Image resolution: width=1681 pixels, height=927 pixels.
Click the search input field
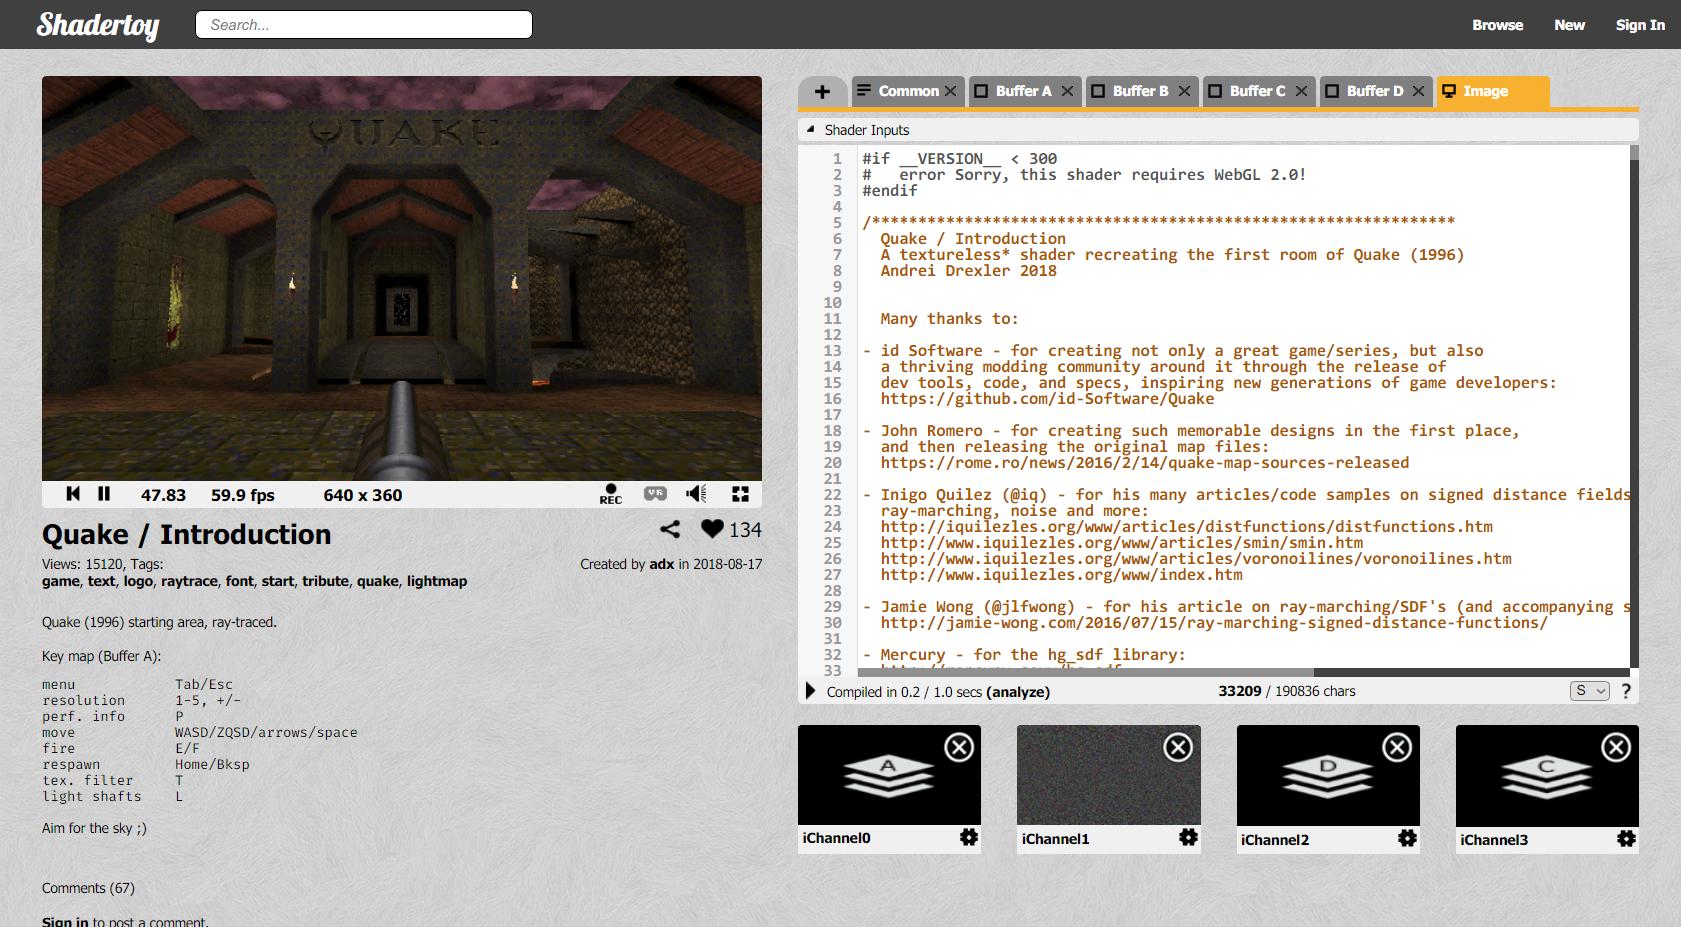tap(364, 25)
